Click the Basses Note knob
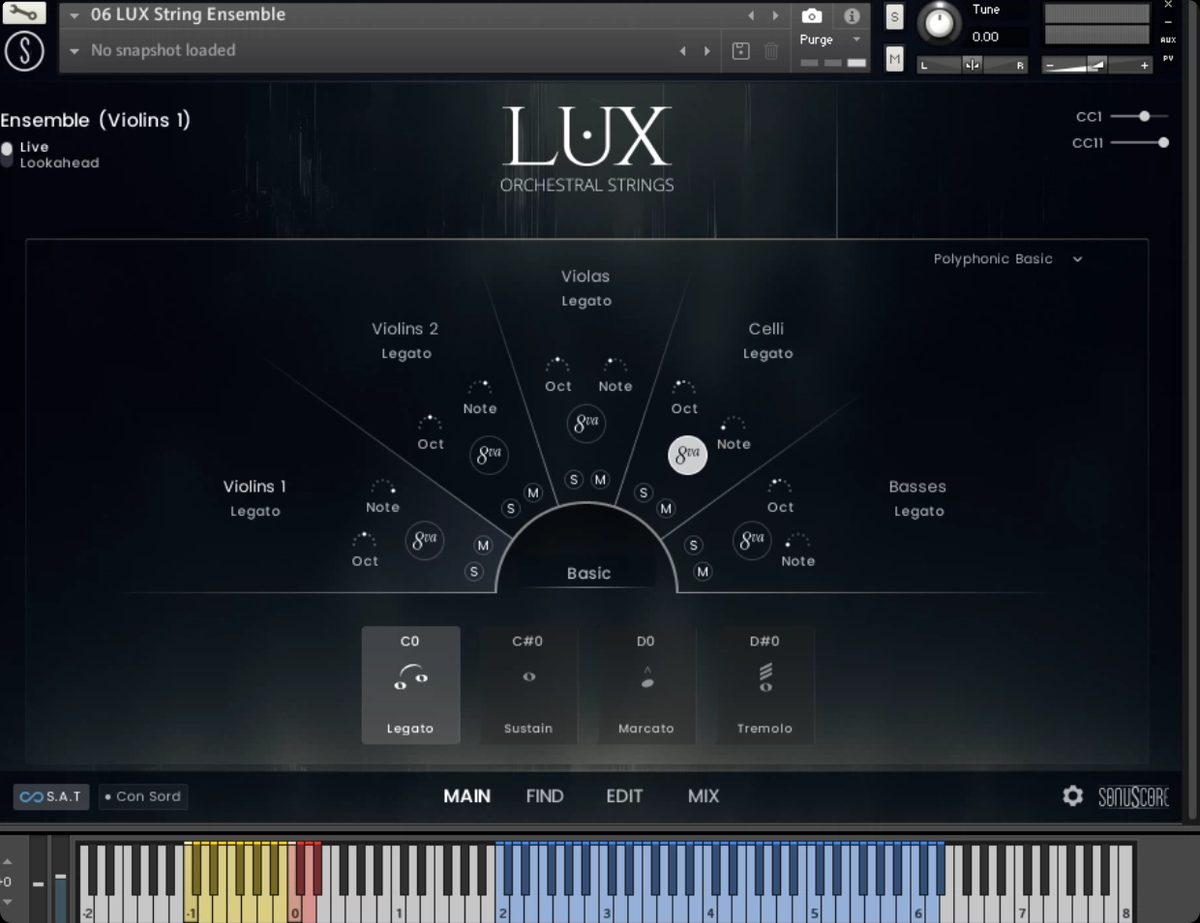Image resolution: width=1200 pixels, height=923 pixels. [x=797, y=542]
